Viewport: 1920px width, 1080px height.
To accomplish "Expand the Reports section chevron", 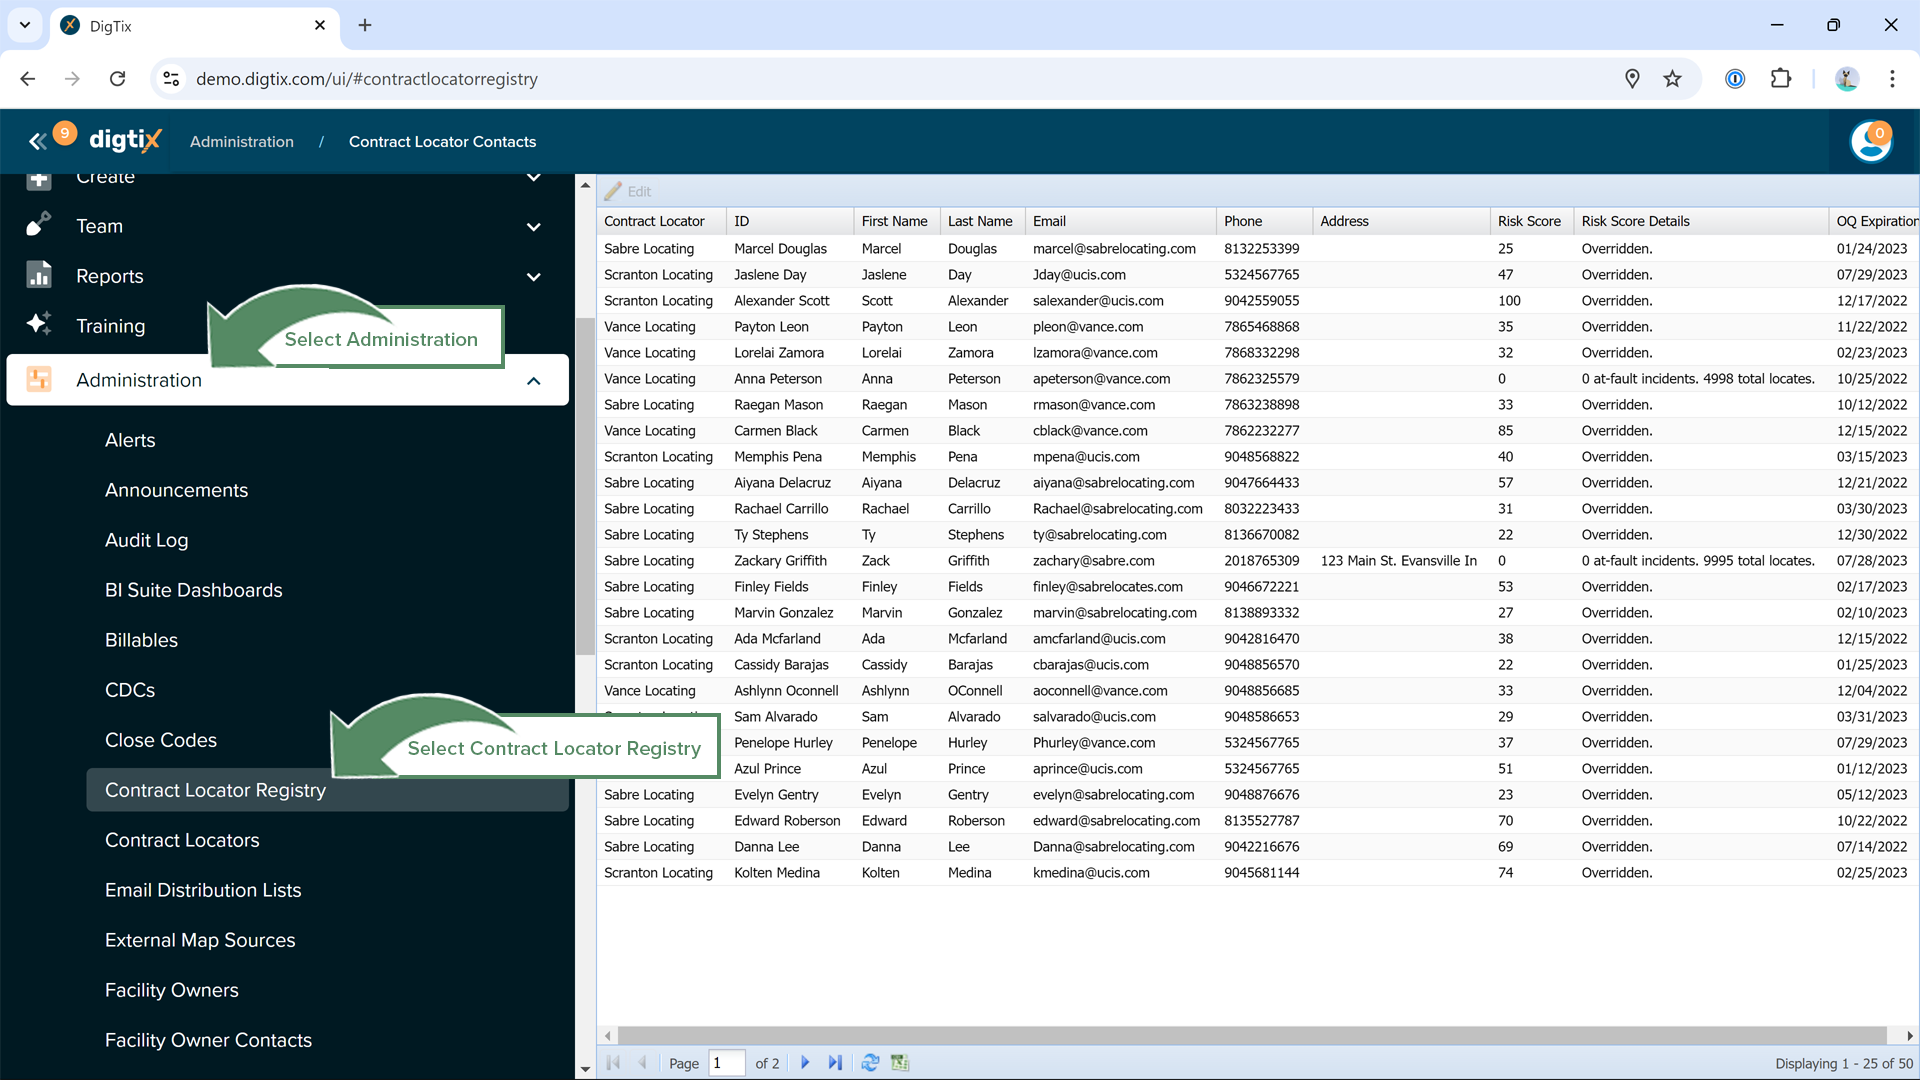I will coord(534,277).
